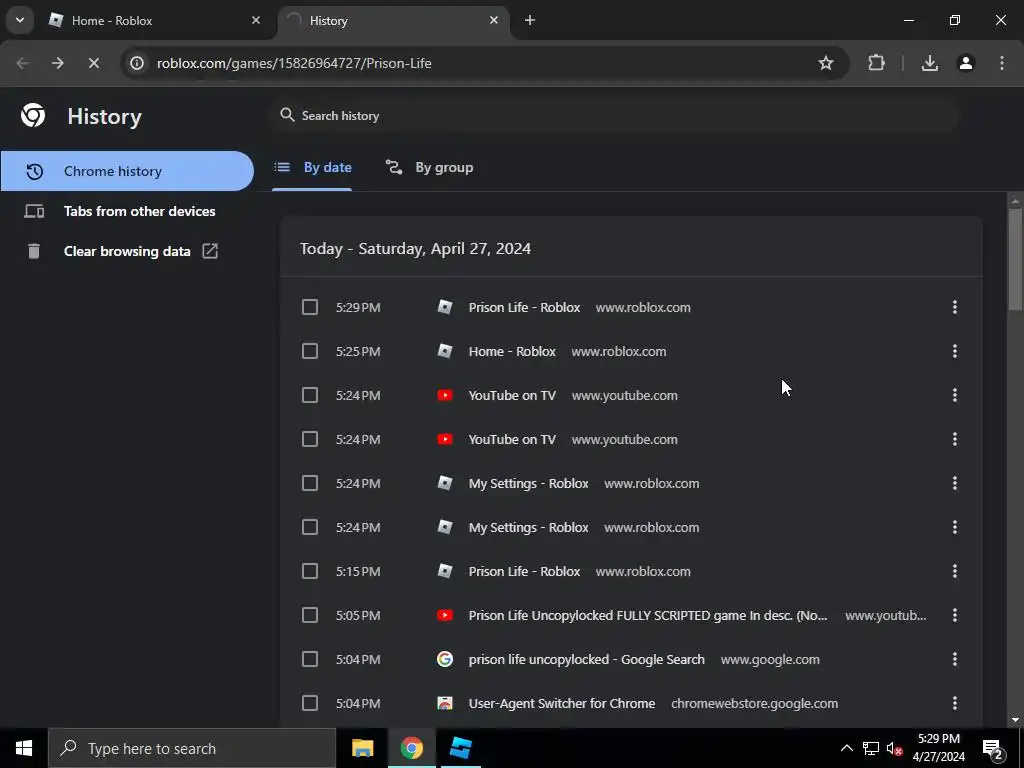The height and width of the screenshot is (768, 1024).
Task: Close the Home - Roblox tab
Action: tap(256, 20)
